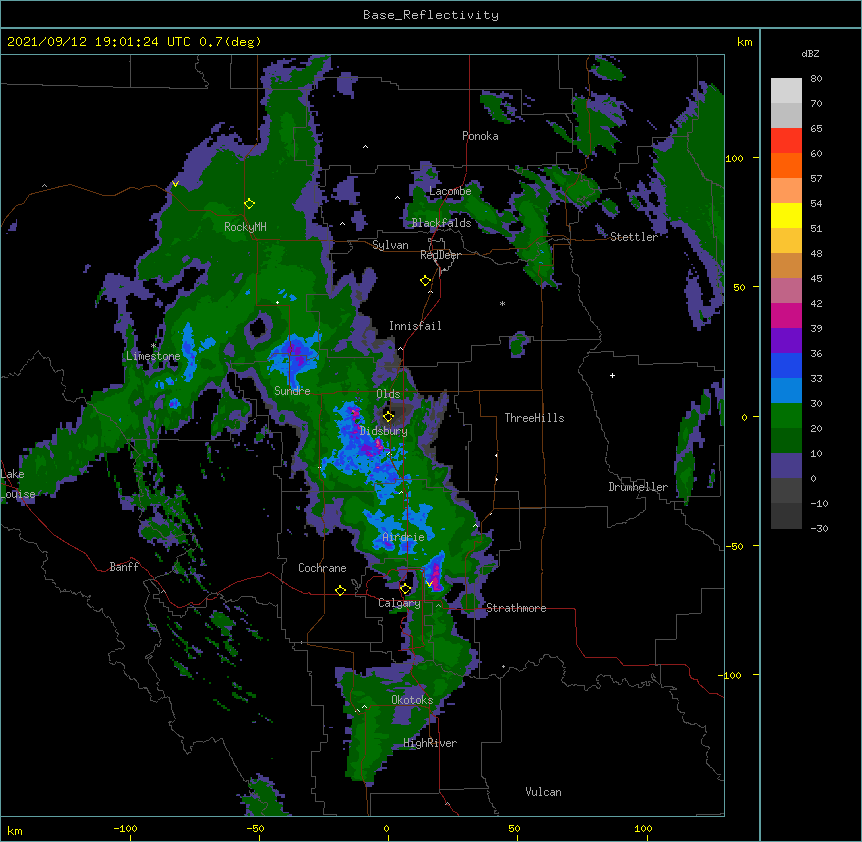This screenshot has height=842, width=862.
Task: Select the light grey 70-80 dBZ legend swatch
Action: click(786, 91)
